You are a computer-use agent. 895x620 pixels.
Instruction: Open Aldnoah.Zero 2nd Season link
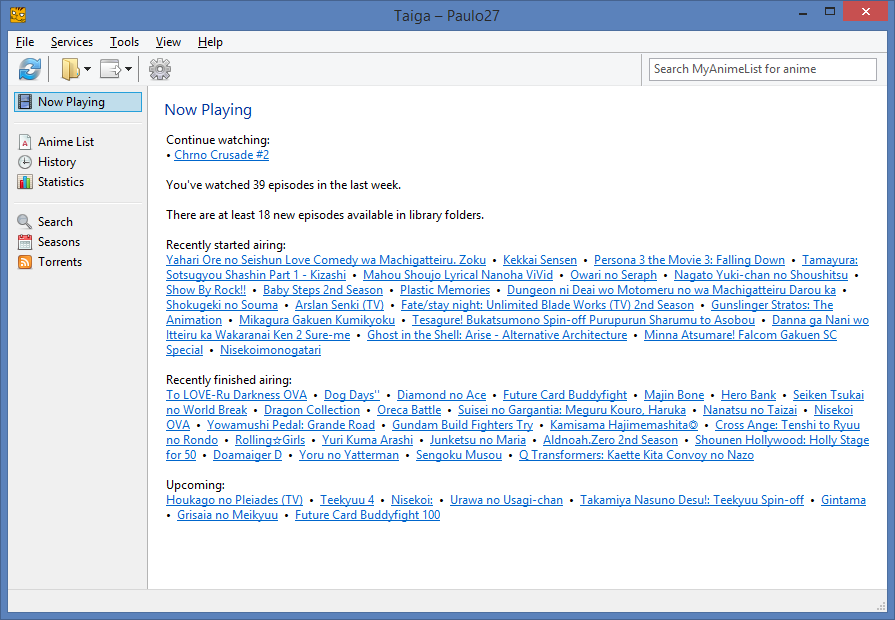pos(611,440)
